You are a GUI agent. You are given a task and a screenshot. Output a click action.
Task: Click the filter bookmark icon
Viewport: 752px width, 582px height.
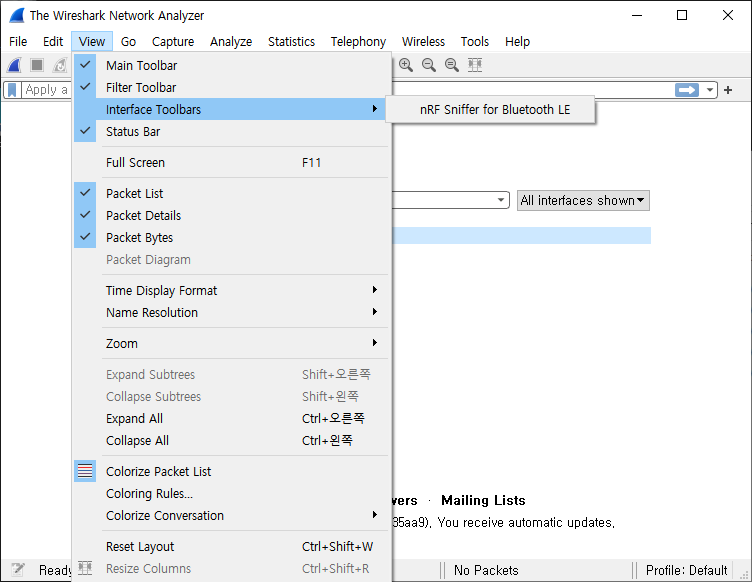(x=12, y=90)
